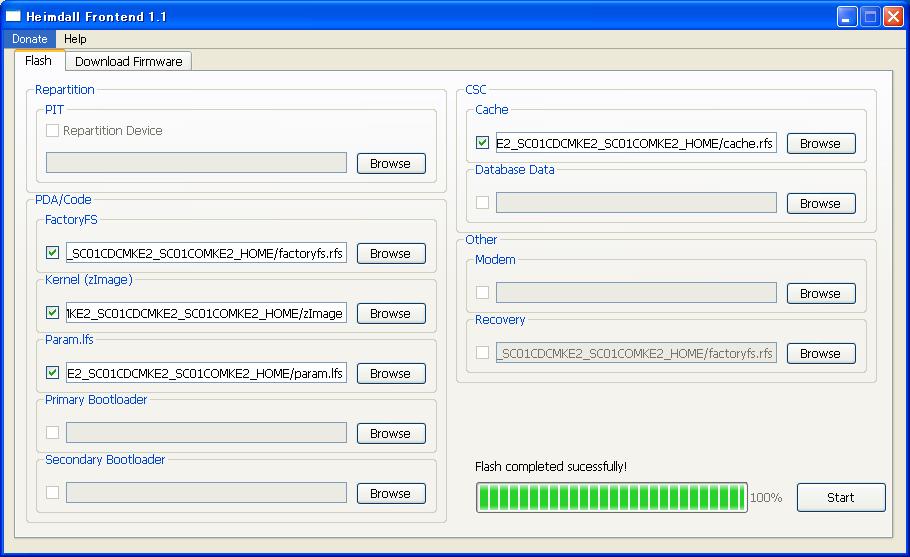Click the green flash progress bar
The height and width of the screenshot is (557, 910).
coord(612,497)
